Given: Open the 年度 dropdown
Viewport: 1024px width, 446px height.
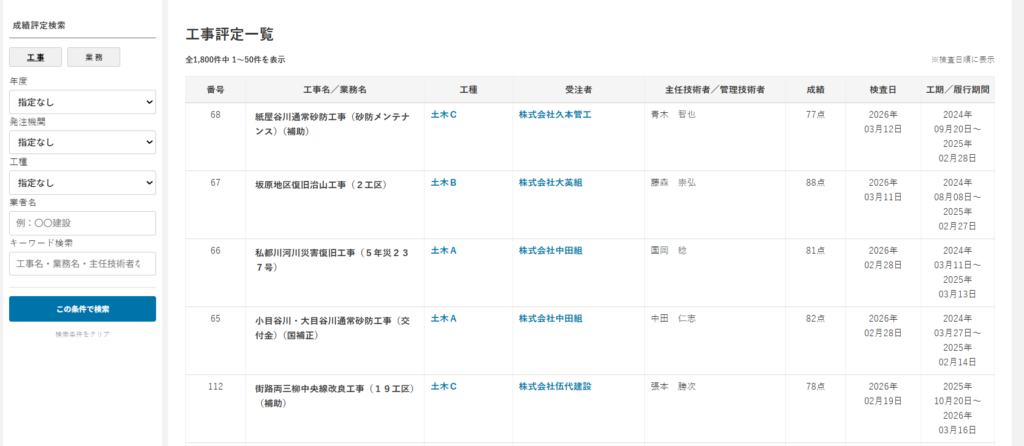Looking at the screenshot, I should pos(82,102).
